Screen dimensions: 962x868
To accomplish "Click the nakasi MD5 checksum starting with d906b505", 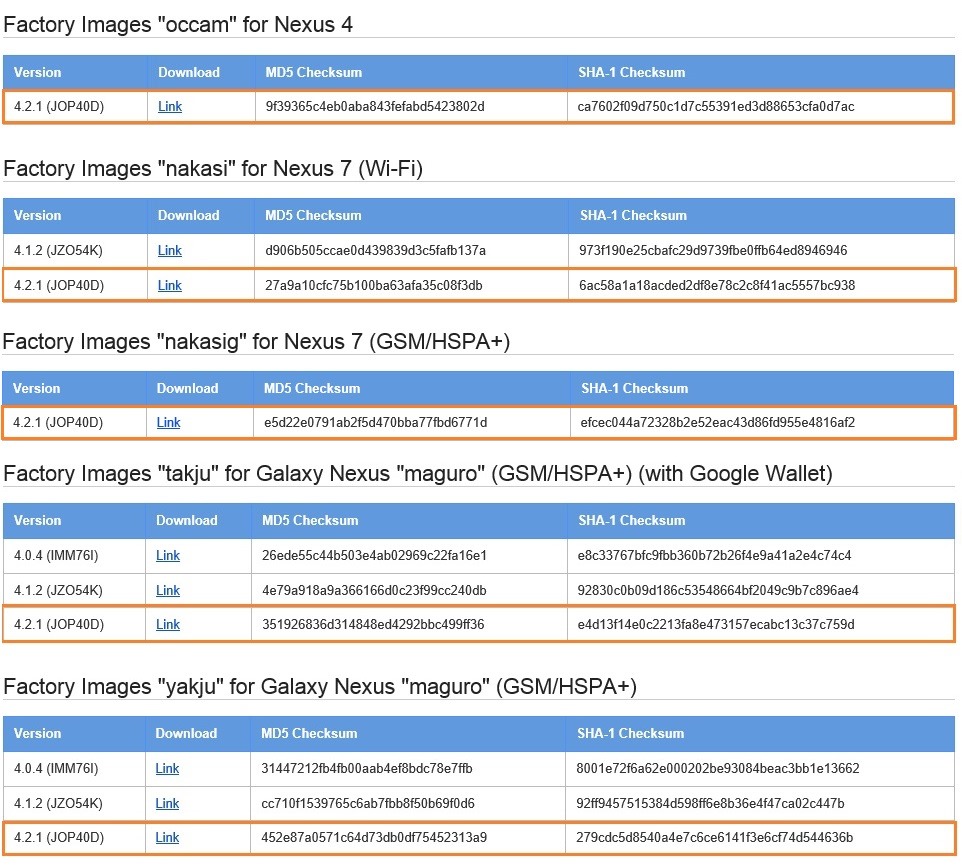I will pyautogui.click(x=376, y=251).
